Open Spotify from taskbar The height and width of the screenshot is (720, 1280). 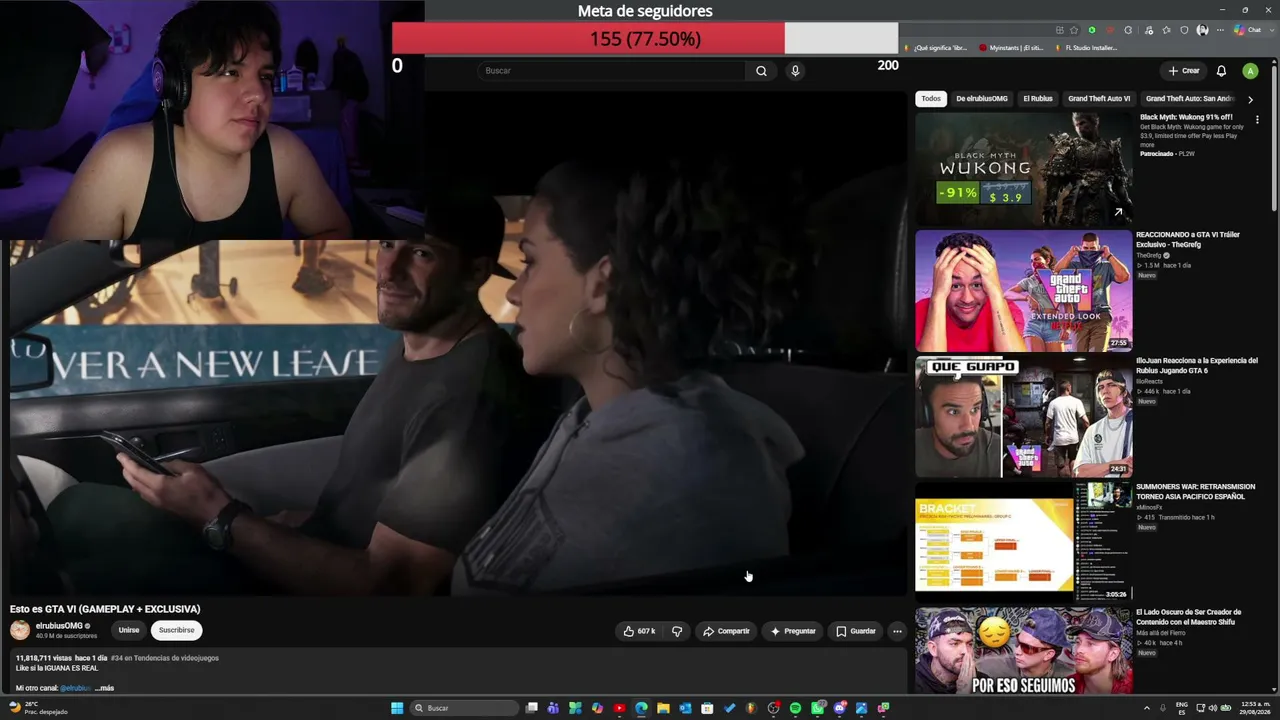click(x=795, y=708)
